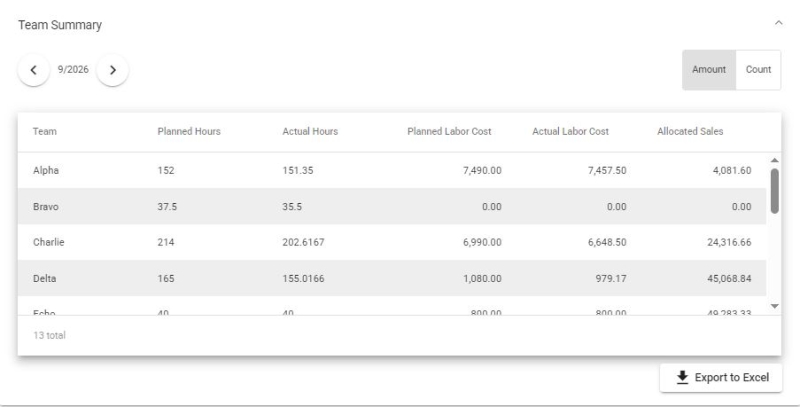Sort by Planned Hours column header
Screen dimensions: 800x407
[x=189, y=132]
